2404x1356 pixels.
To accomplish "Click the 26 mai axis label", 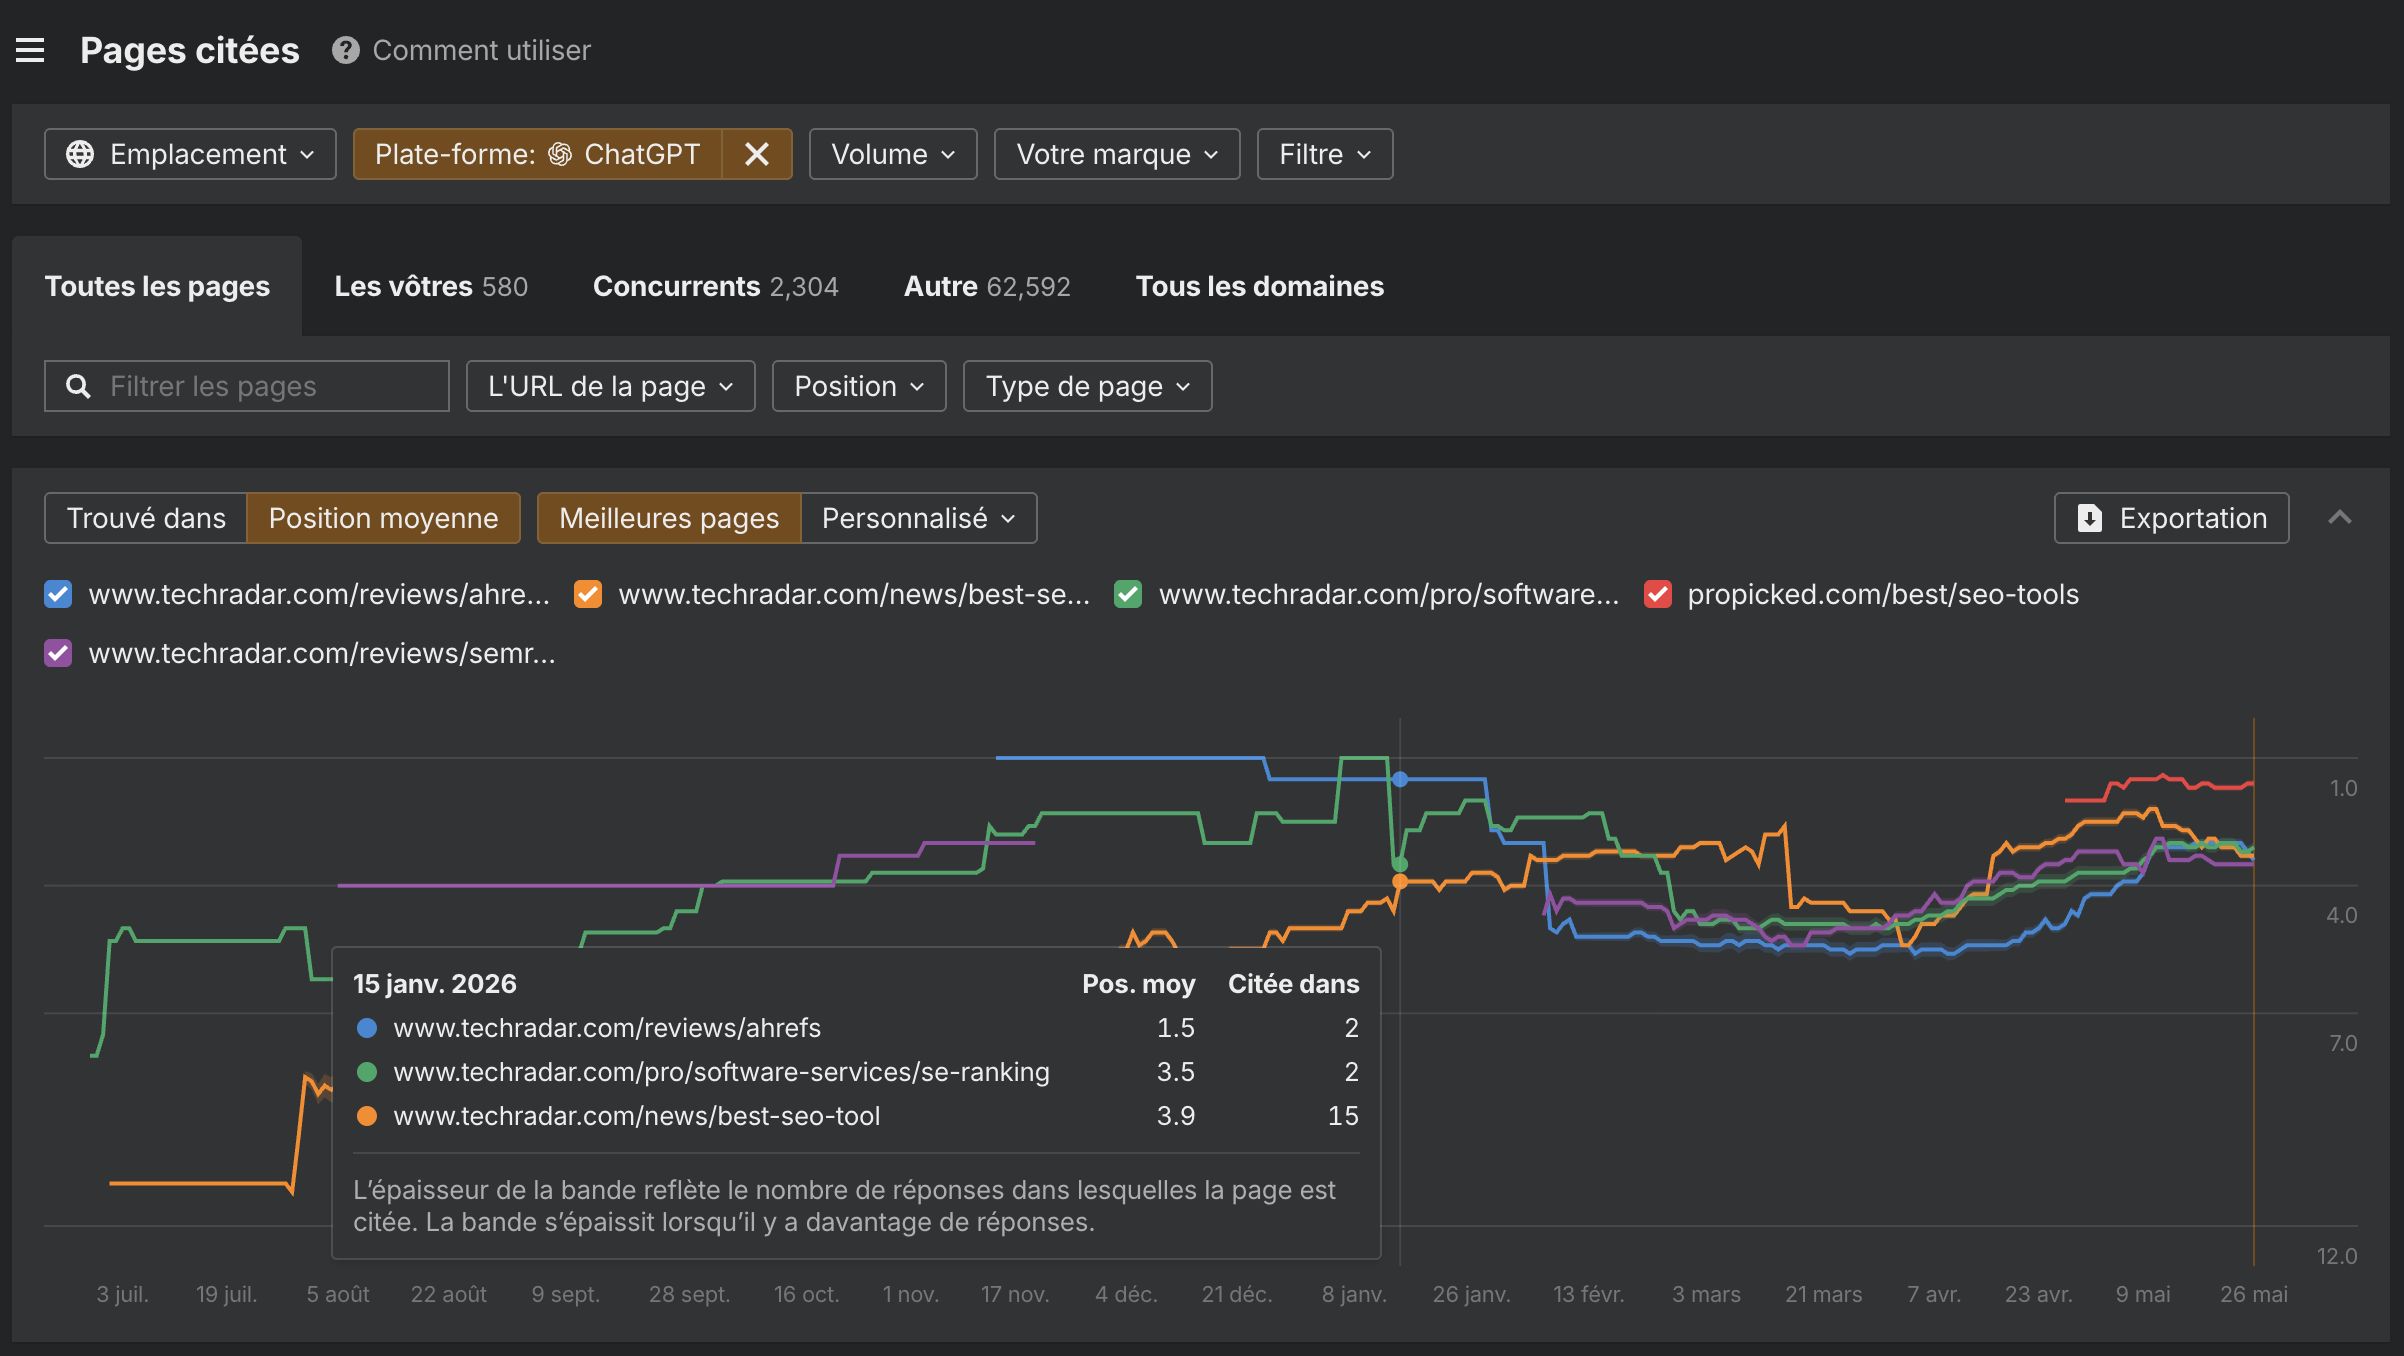I will coord(2254,1294).
